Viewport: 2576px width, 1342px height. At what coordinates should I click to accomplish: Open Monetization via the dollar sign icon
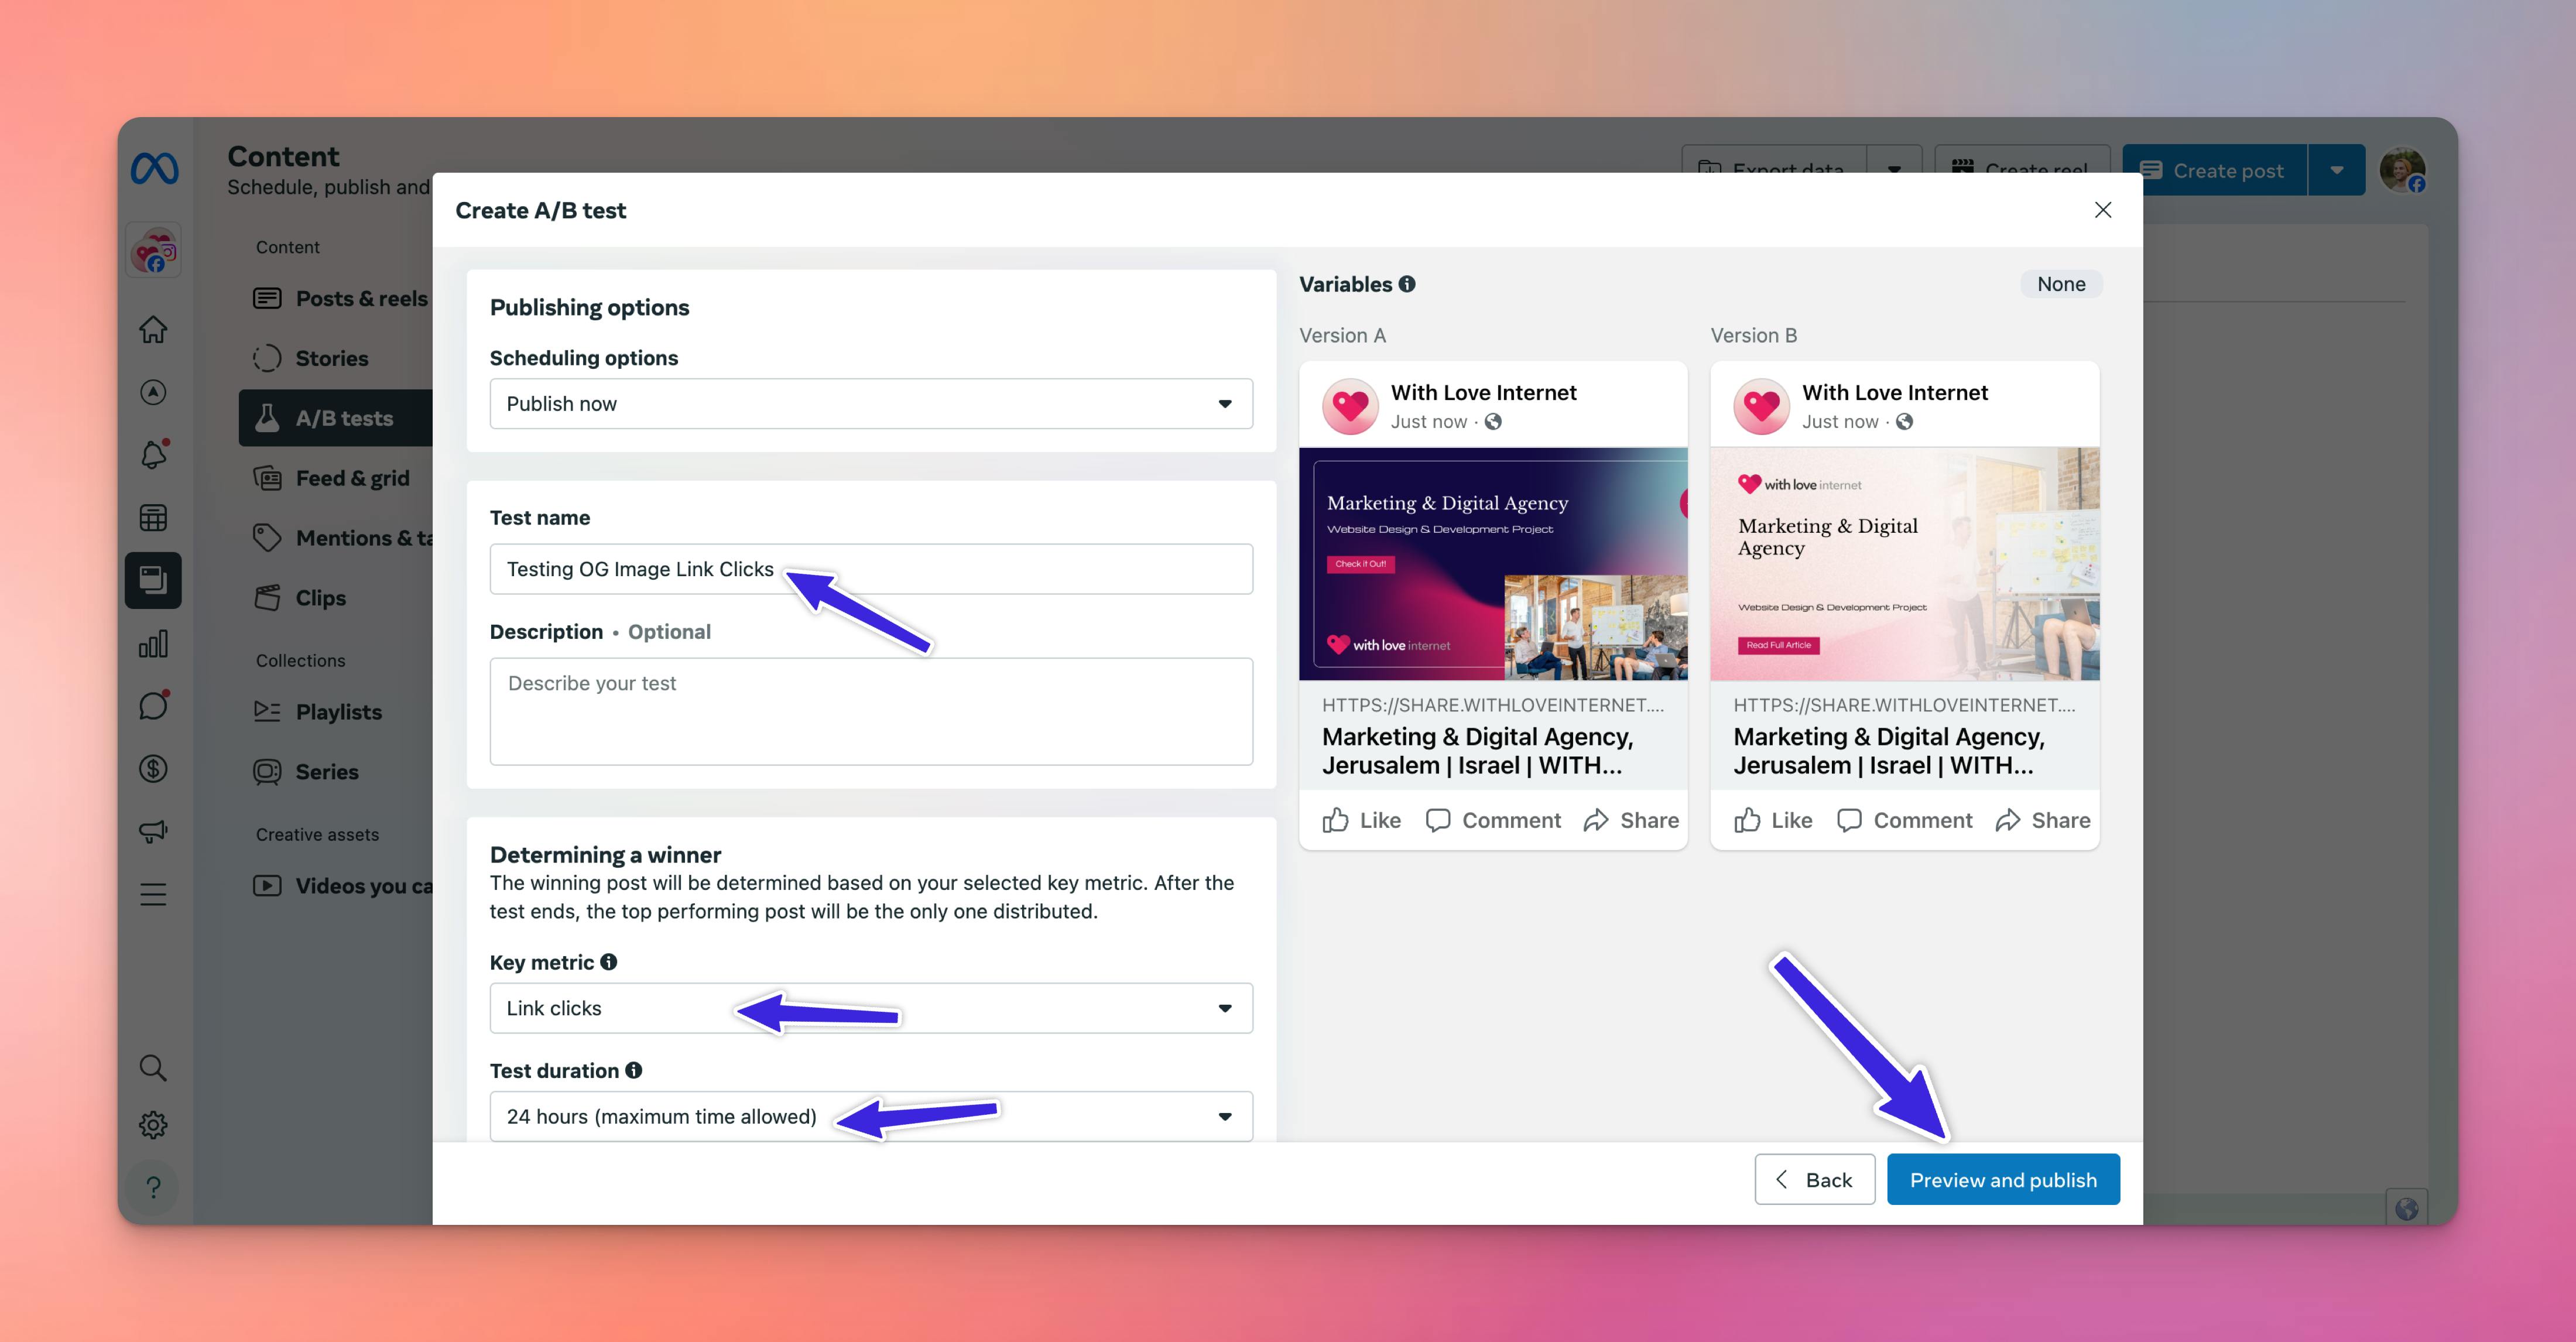153,768
